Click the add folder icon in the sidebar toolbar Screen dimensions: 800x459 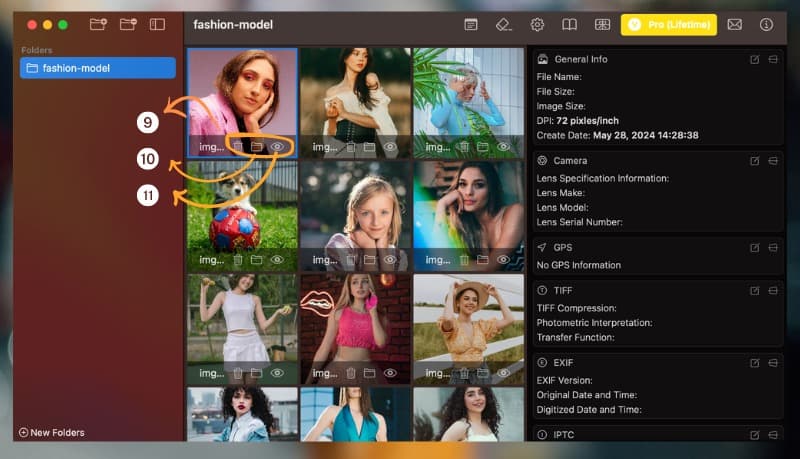[98, 24]
